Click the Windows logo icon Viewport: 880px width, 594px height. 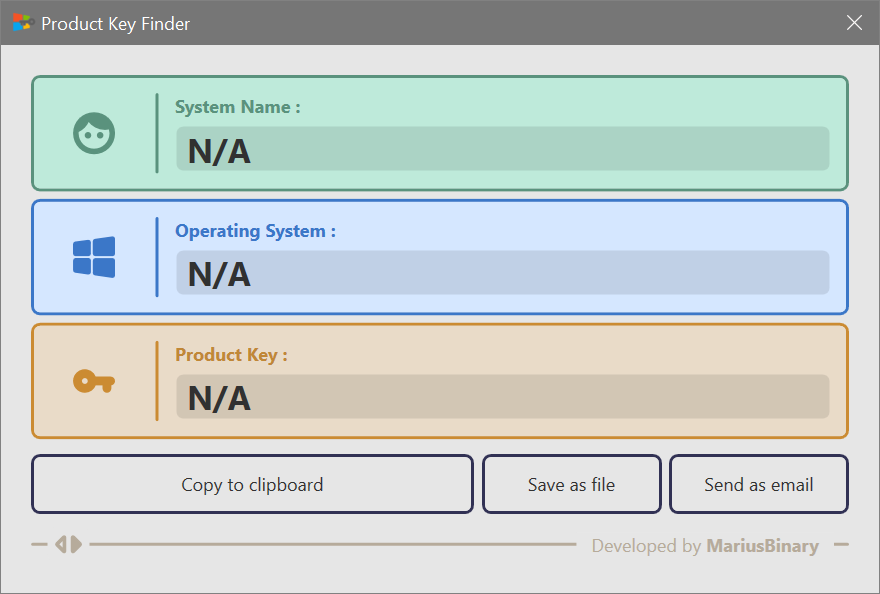(94, 257)
